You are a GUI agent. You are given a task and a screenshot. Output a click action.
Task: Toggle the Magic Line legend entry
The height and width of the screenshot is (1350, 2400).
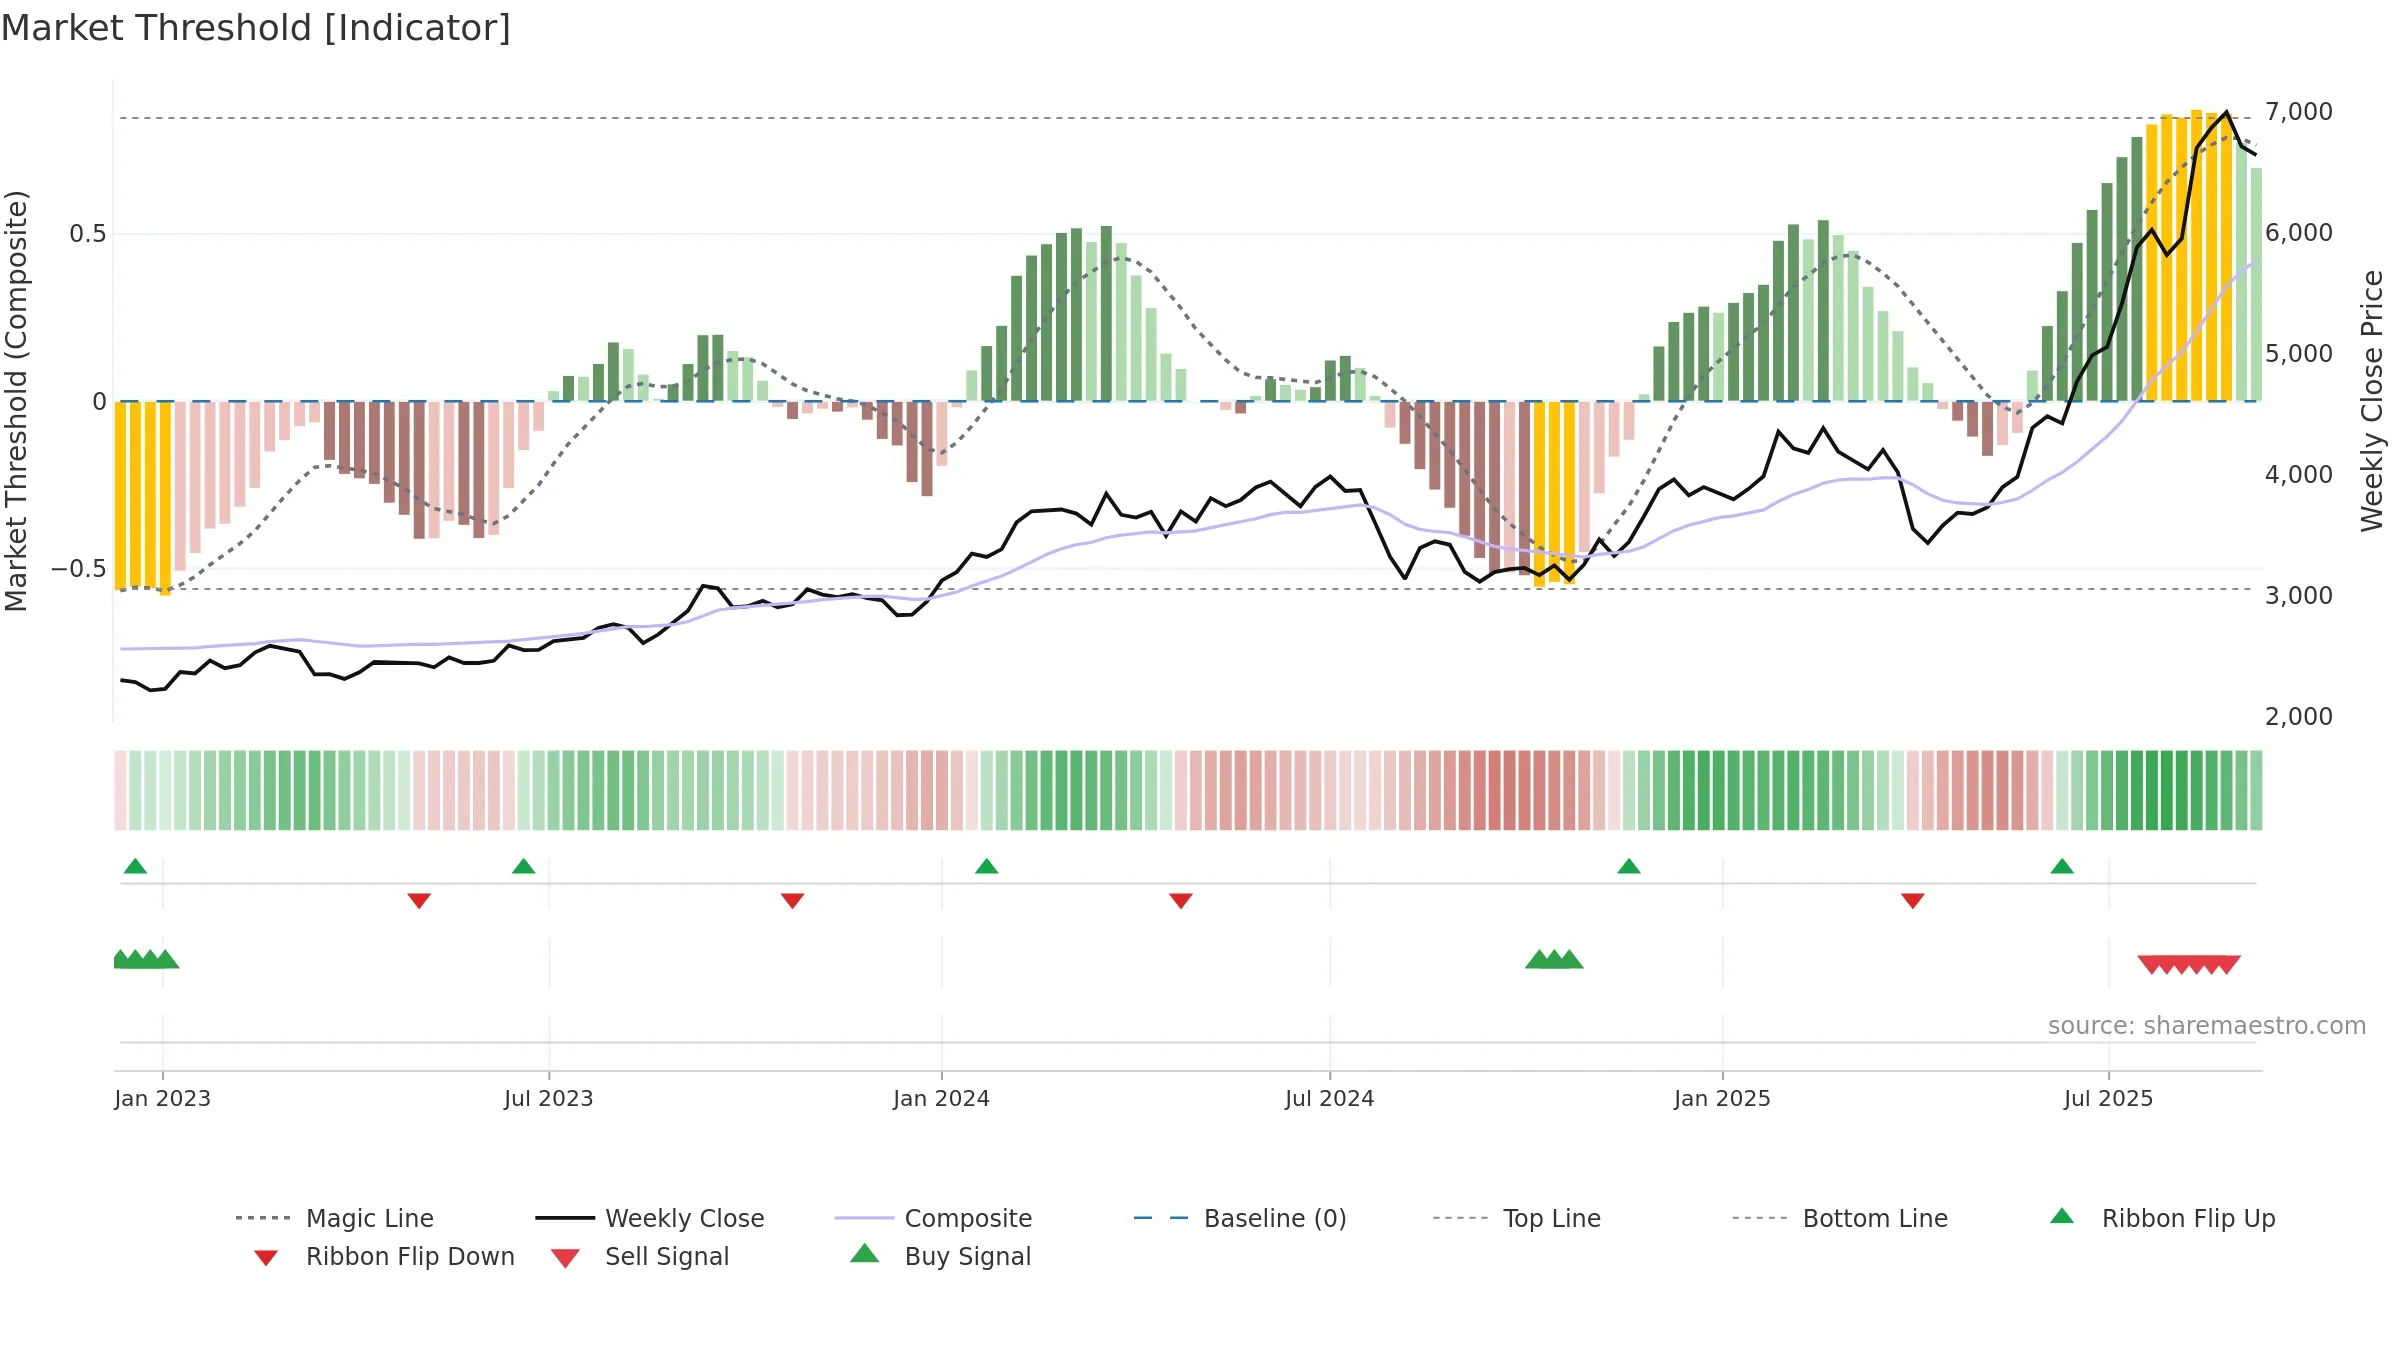(334, 1218)
